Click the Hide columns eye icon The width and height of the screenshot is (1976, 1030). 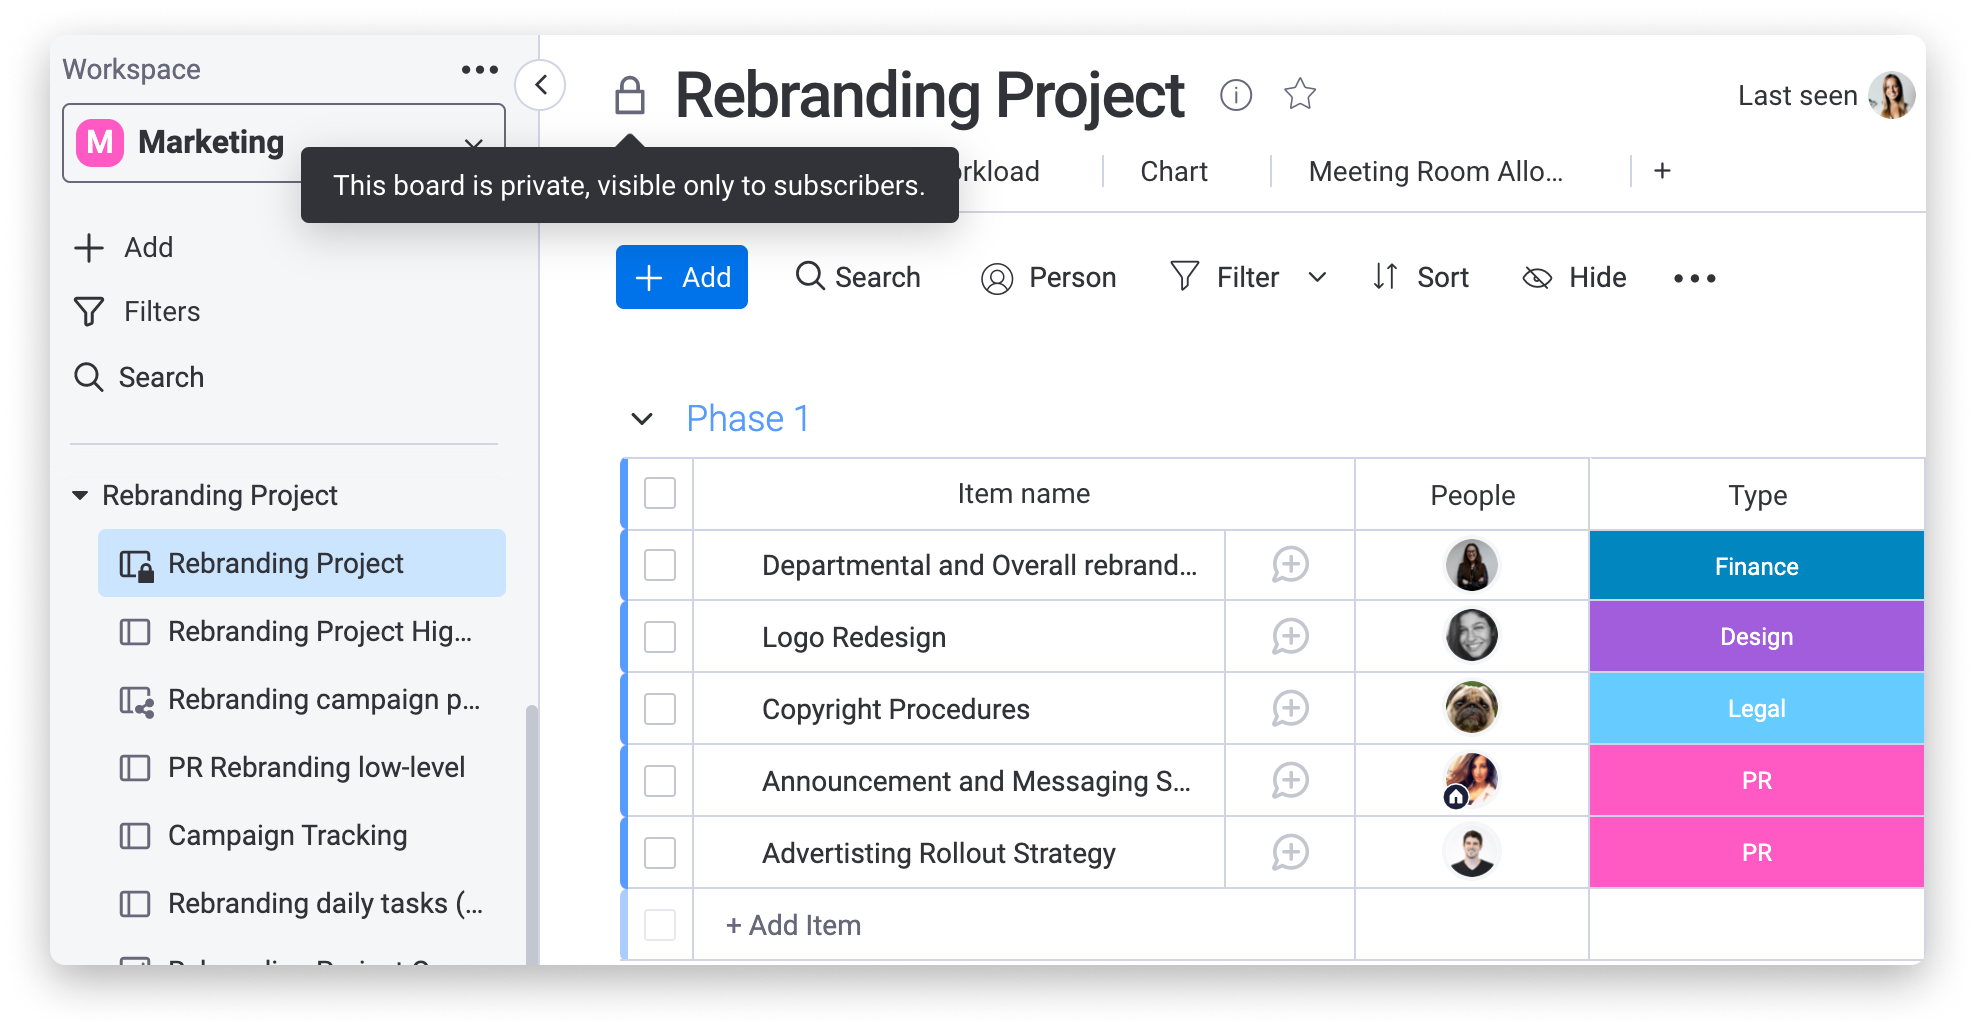point(1537,278)
